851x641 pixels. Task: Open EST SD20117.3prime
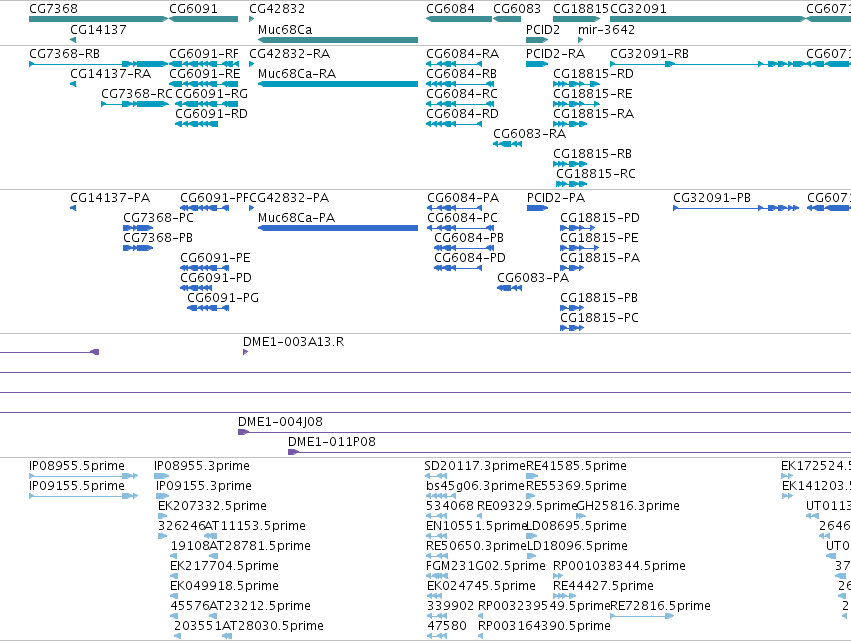(x=475, y=466)
